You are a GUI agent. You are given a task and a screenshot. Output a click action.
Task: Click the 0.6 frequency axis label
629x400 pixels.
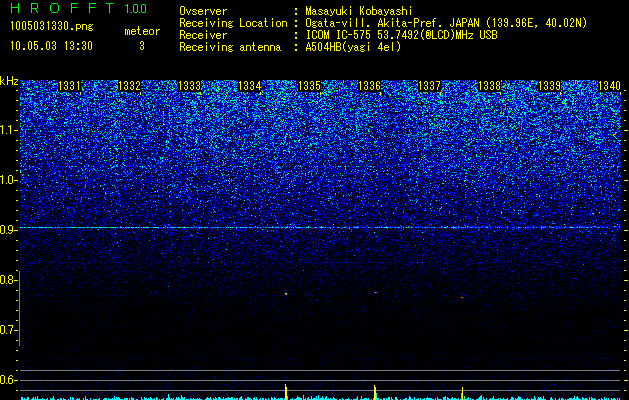pyautogui.click(x=6, y=380)
